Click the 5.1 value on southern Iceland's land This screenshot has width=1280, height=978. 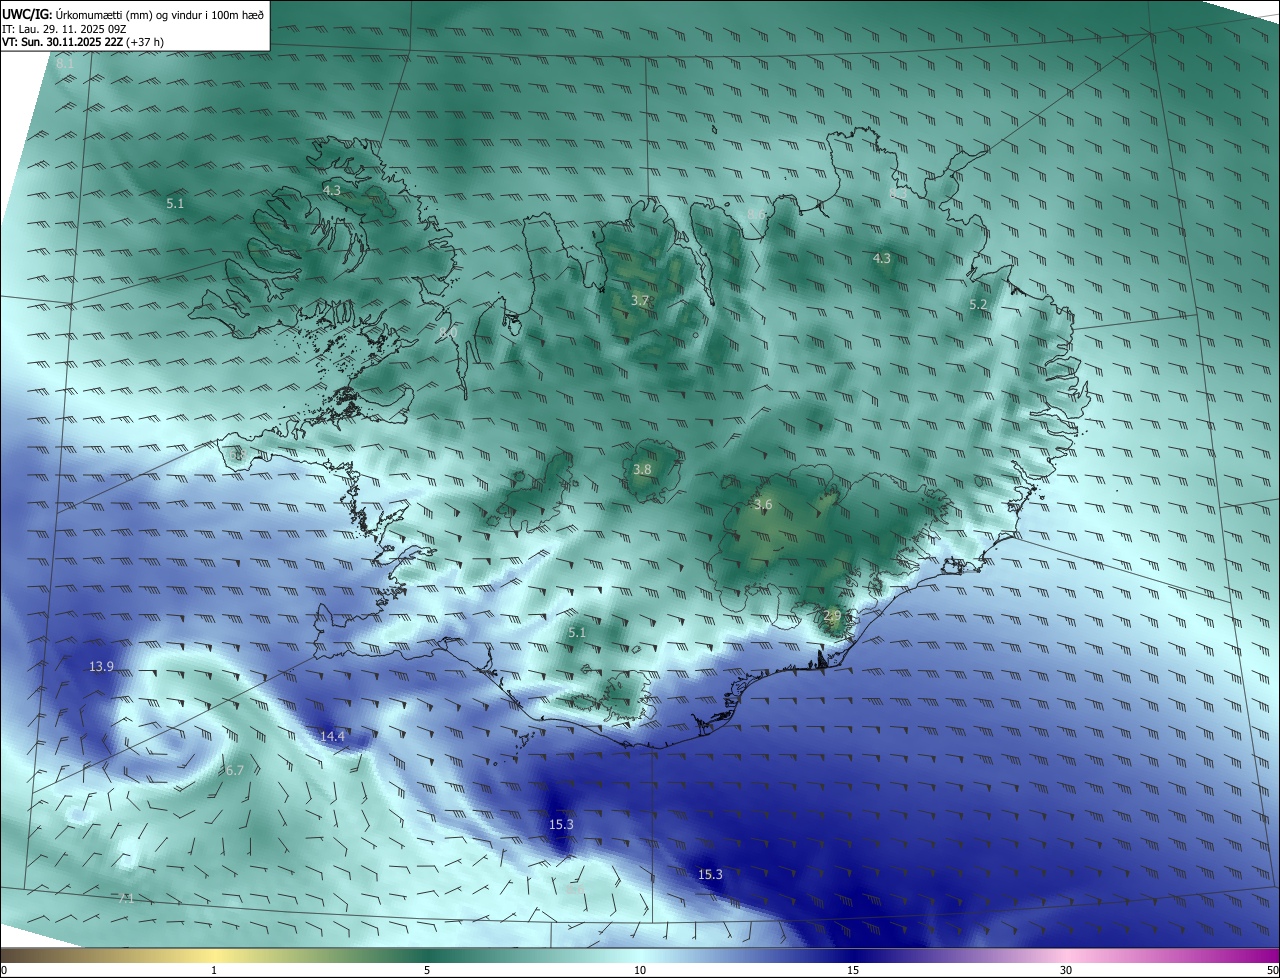point(577,633)
